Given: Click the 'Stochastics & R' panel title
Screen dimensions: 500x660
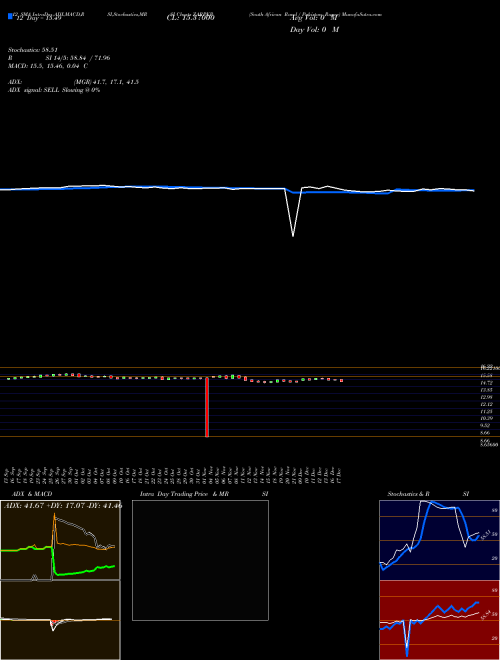Looking at the screenshot, I should coord(409,494).
